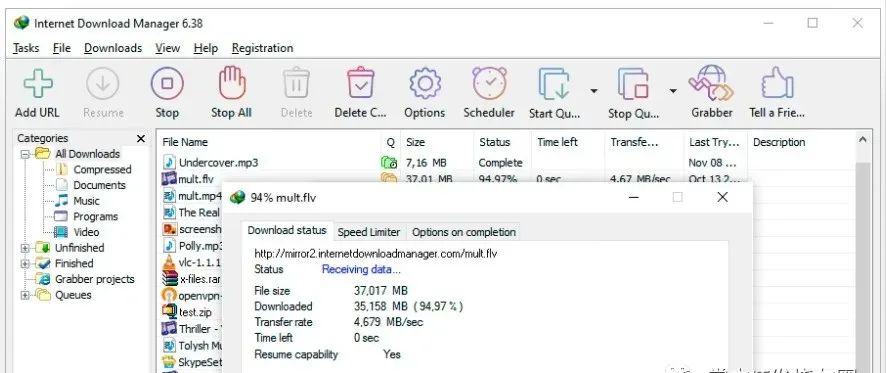Sort list by the Size column header
Viewport: 886px width, 373px height.
[x=437, y=142]
